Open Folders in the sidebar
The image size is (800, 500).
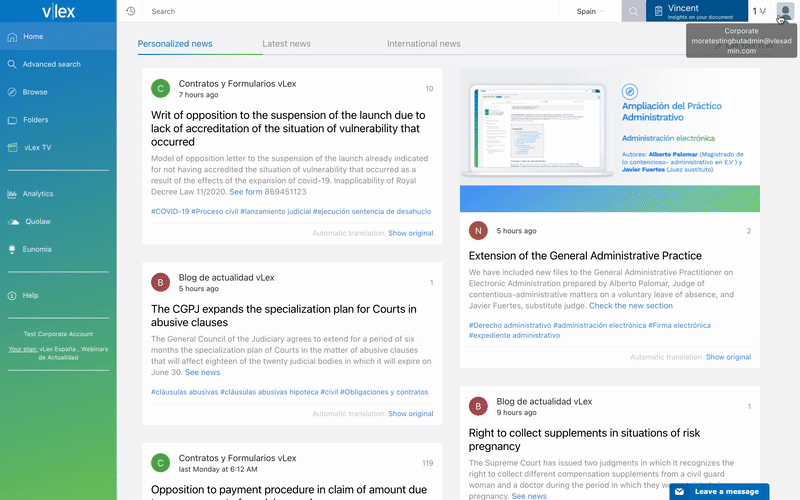tap(58, 120)
